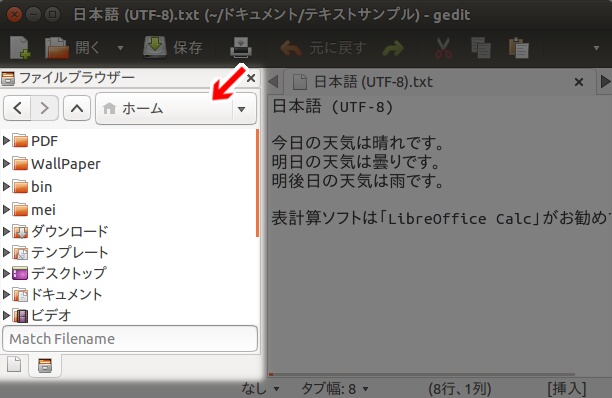Click the file browser vertical scrollbar

(x=257, y=183)
